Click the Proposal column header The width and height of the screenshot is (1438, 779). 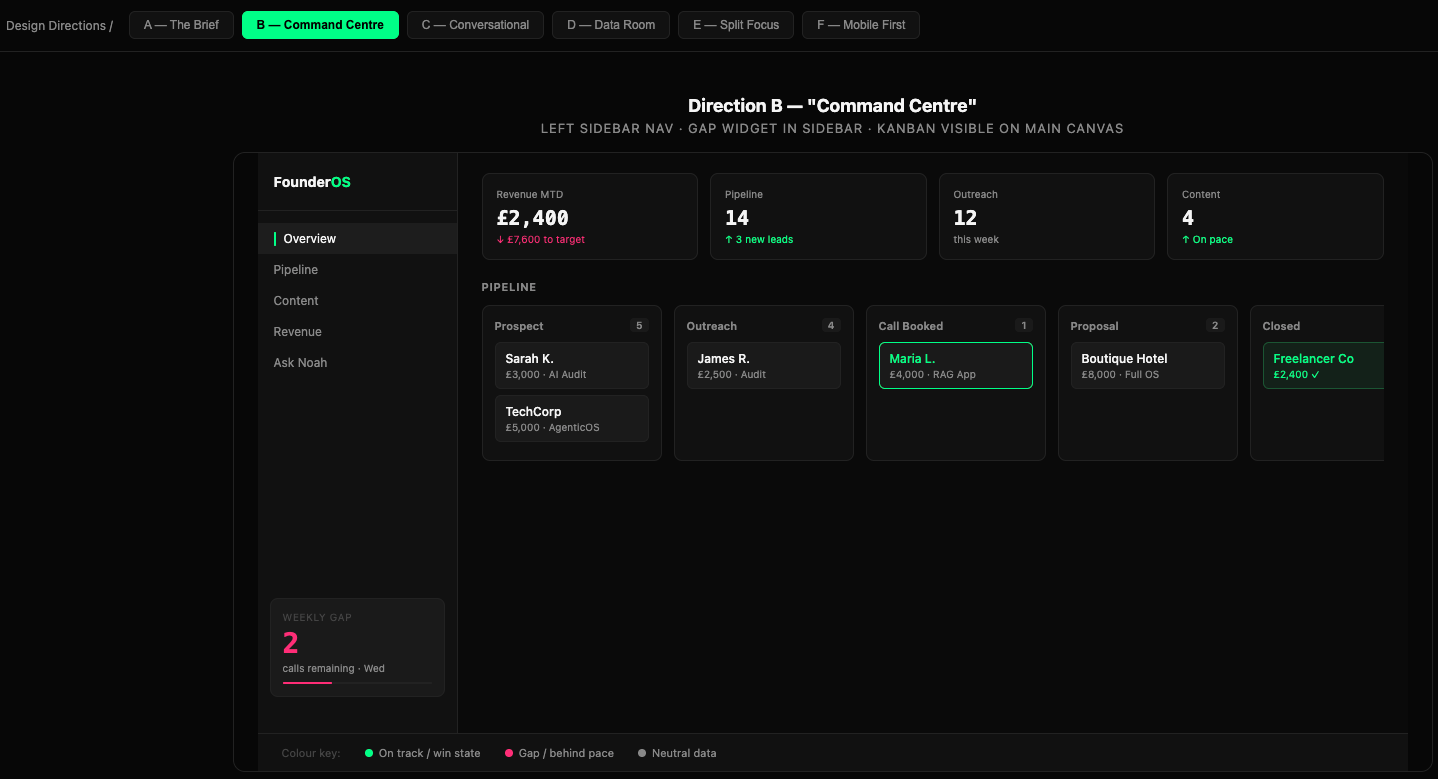click(x=1095, y=326)
